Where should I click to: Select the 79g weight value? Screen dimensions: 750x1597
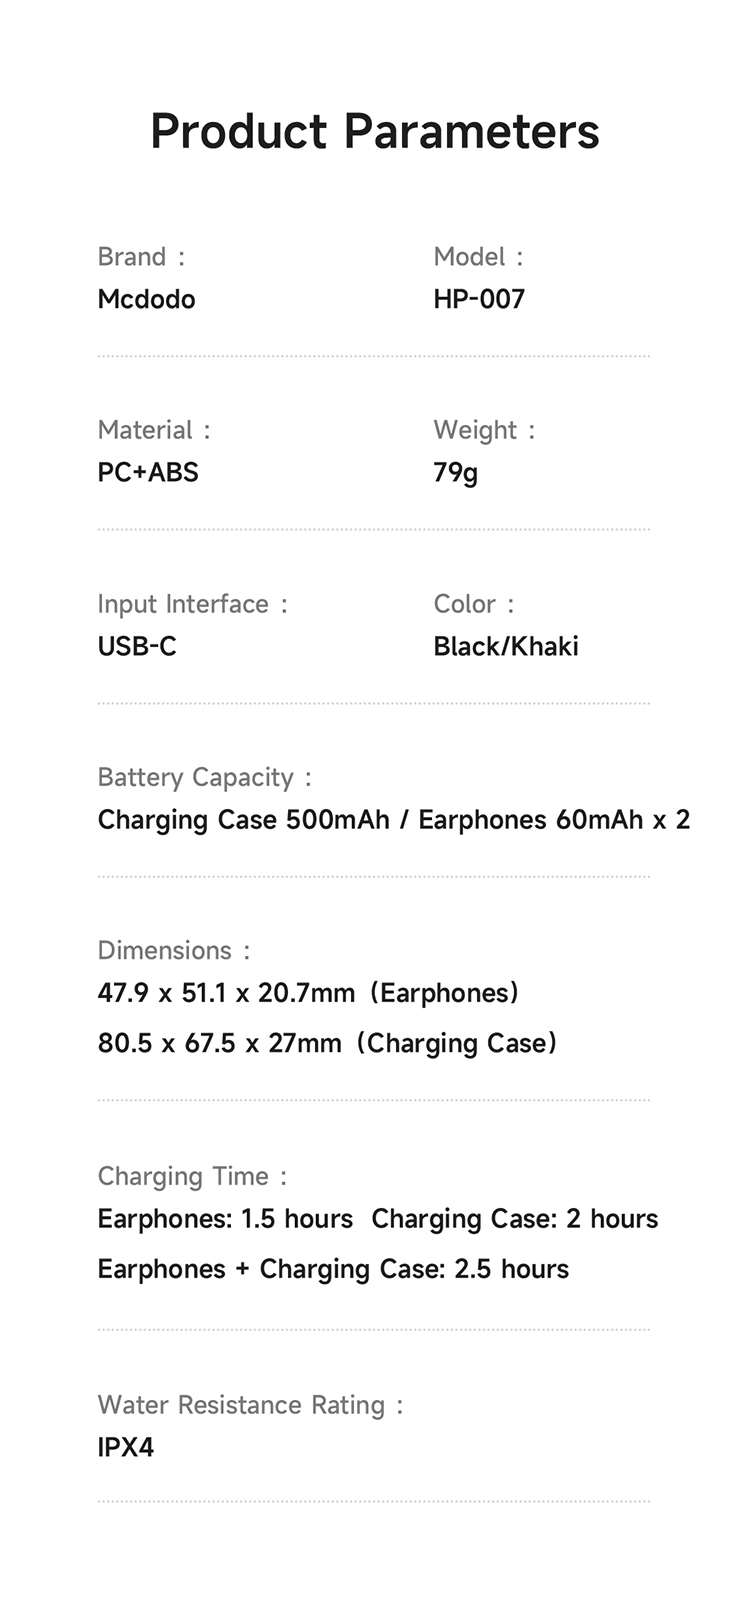coord(455,472)
